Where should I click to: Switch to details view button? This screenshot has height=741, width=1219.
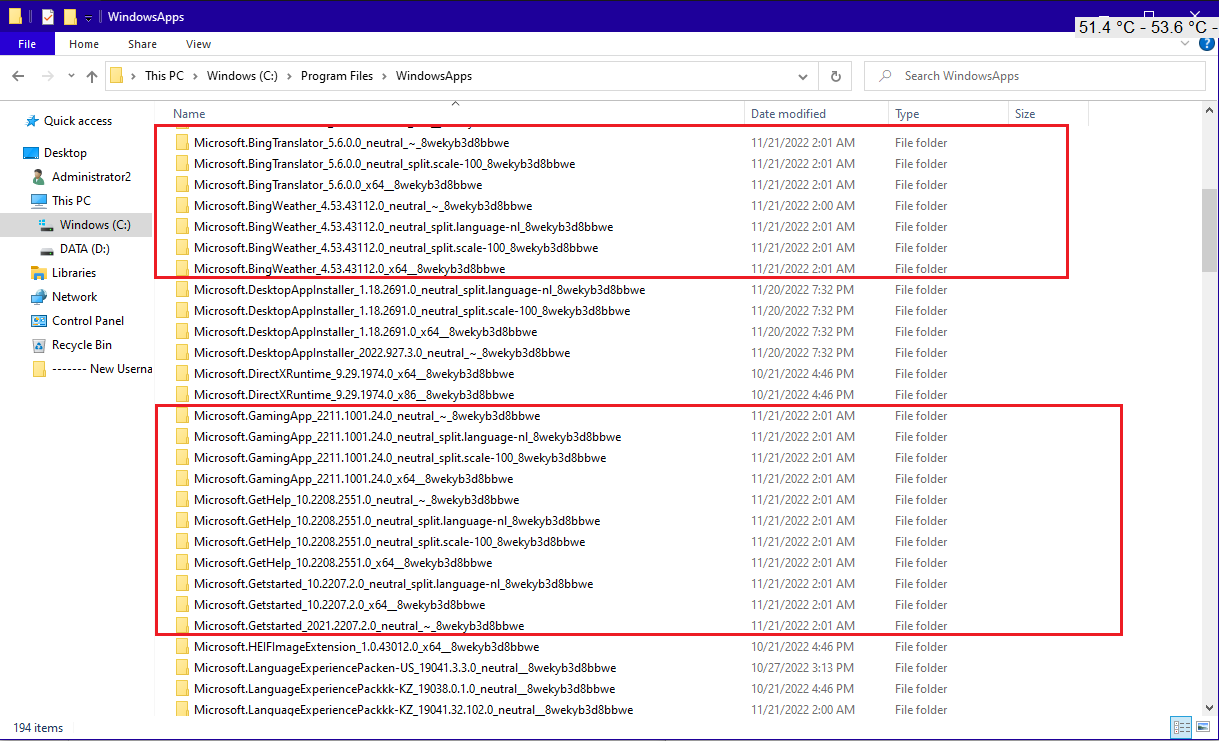[1181, 727]
